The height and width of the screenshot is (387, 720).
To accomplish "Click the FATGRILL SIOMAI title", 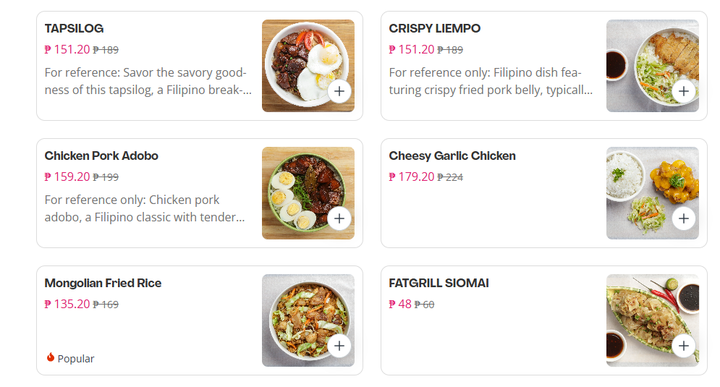I will 439,283.
